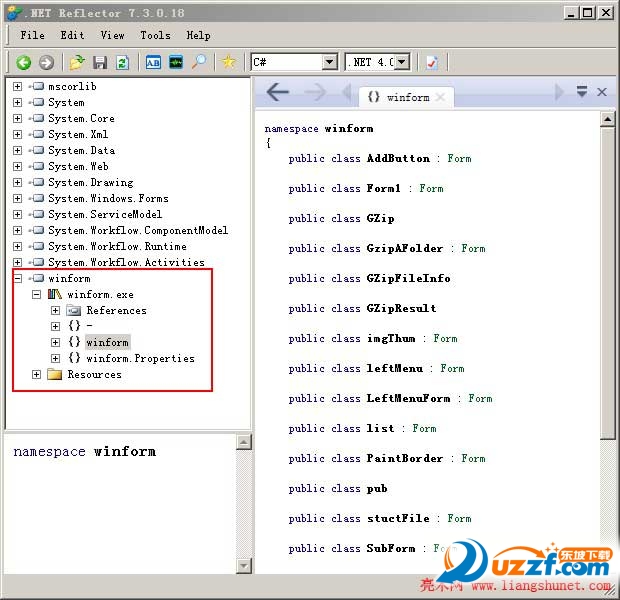Expand the mscorlib node
The width and height of the screenshot is (620, 600).
pos(17,86)
